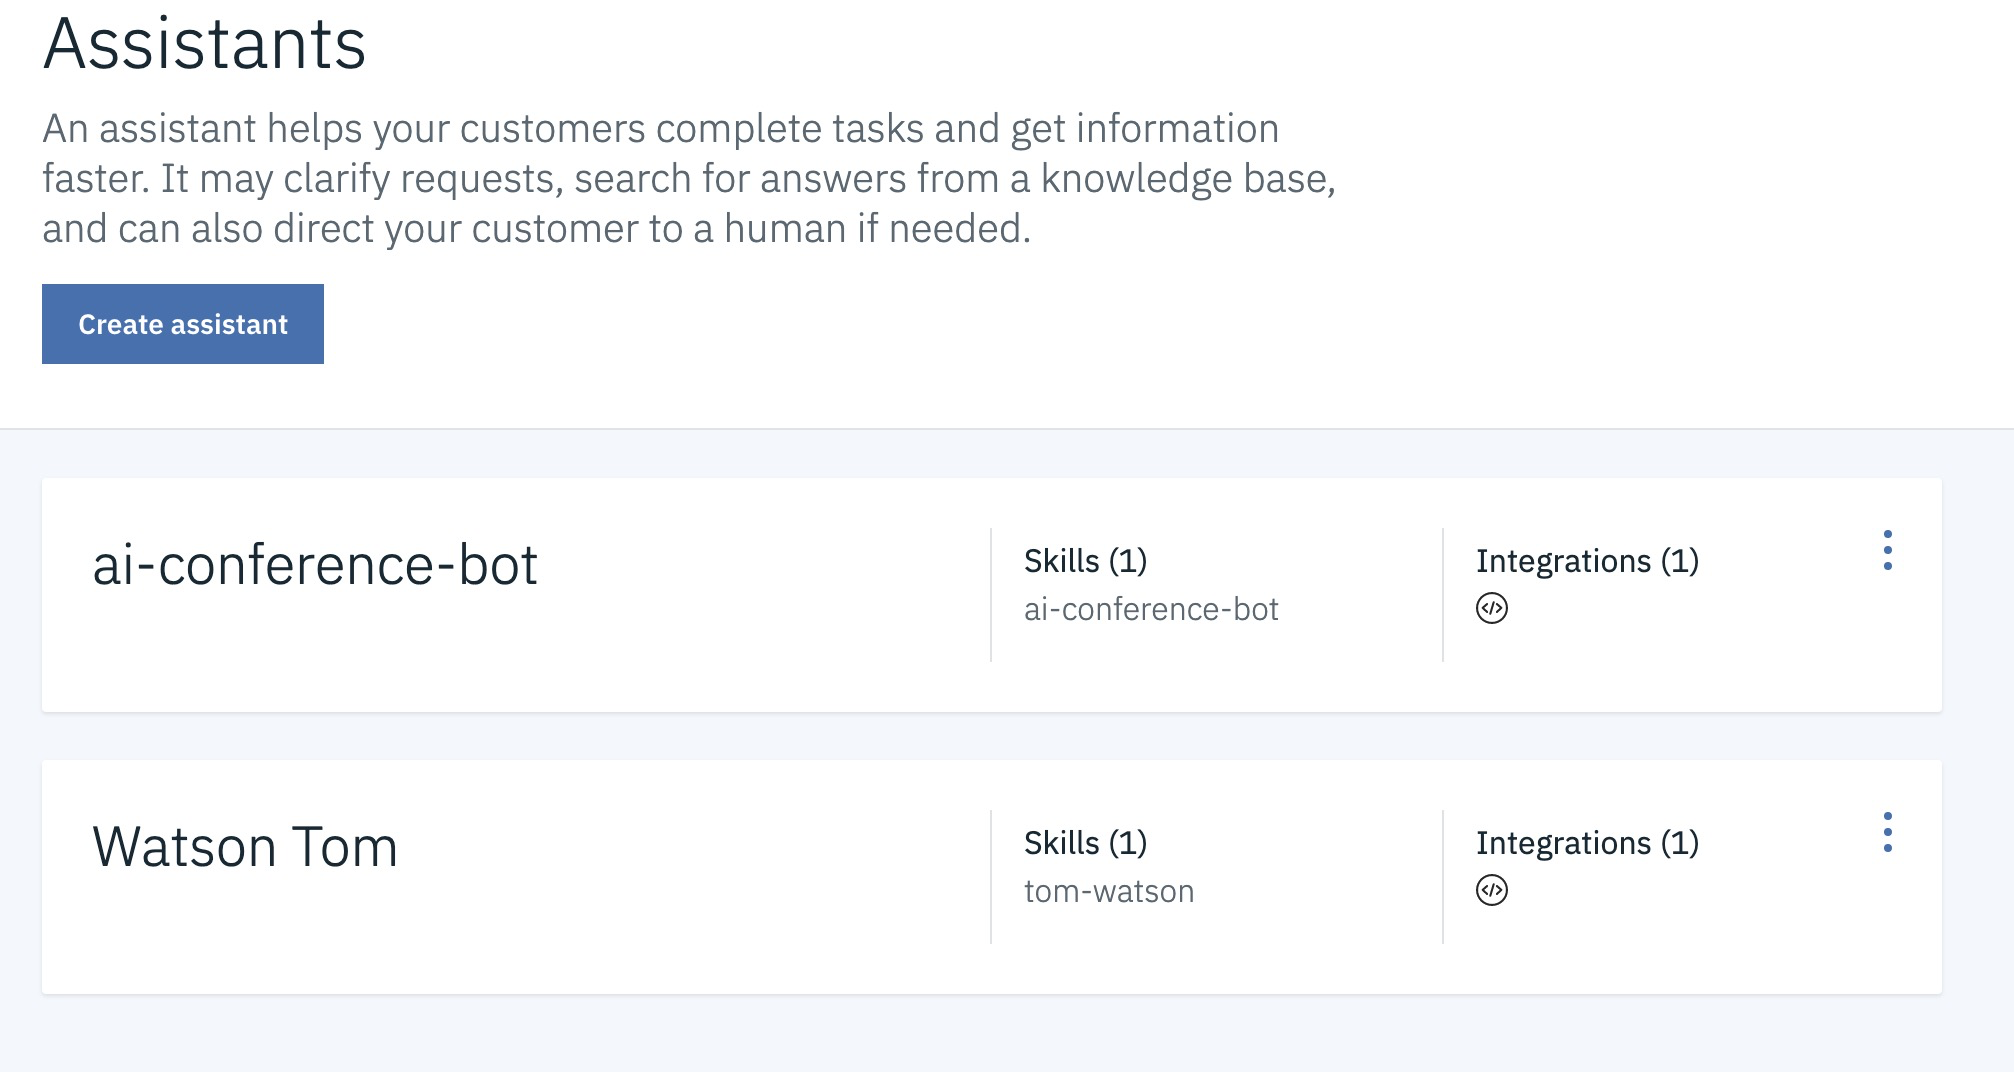Click the assistant description paragraph text
Image resolution: width=2014 pixels, height=1072 pixels.
[x=688, y=179]
